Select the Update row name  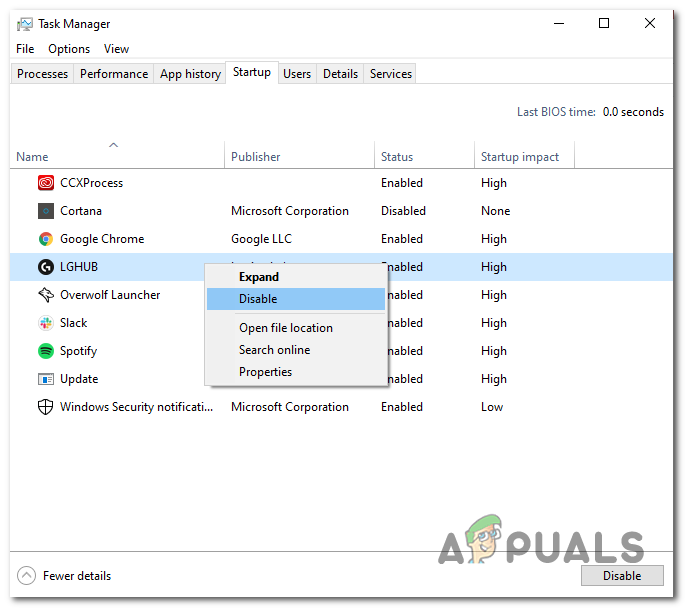tap(79, 379)
